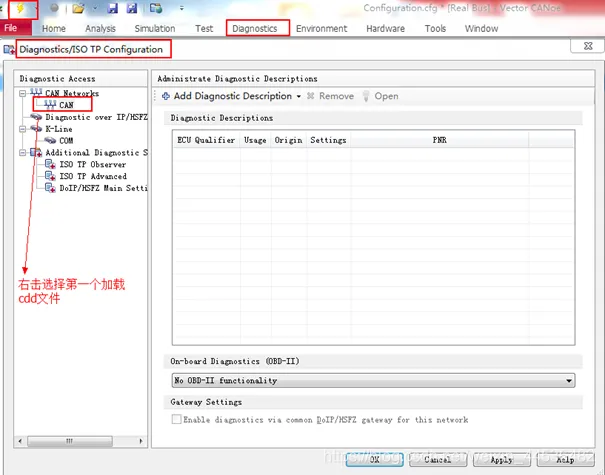
Task: Select the COM node under K-Line
Action: pos(66,141)
